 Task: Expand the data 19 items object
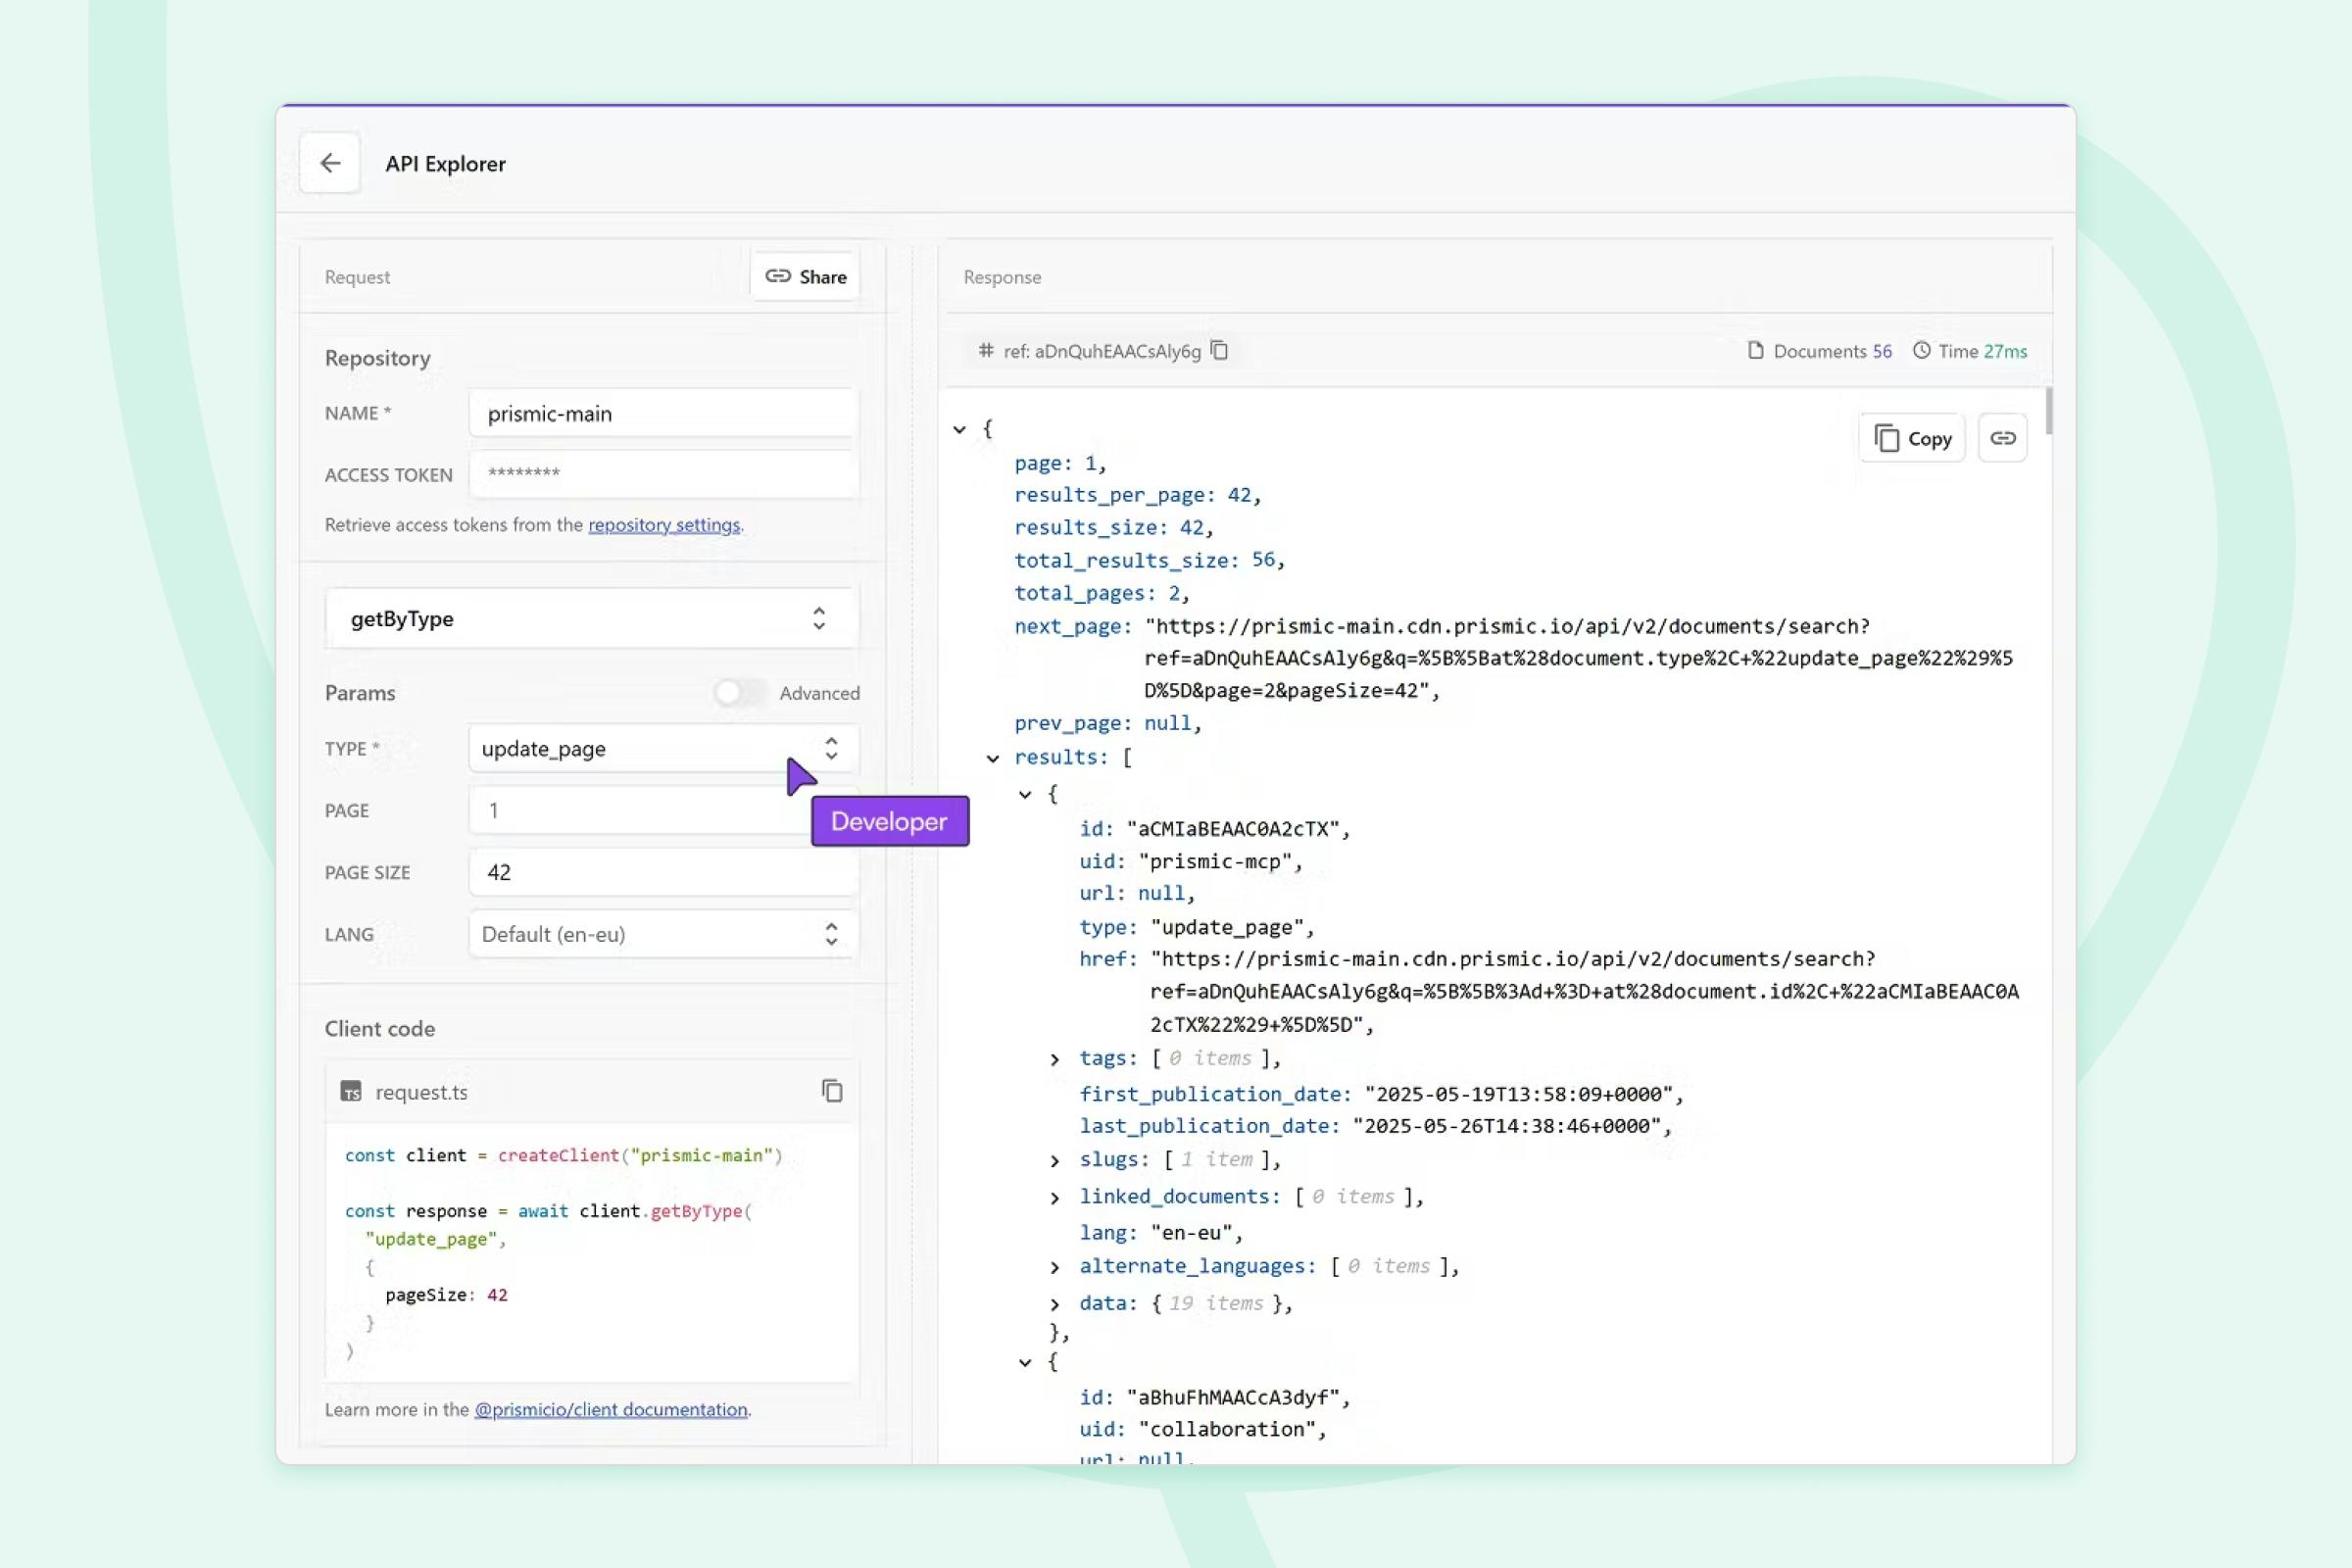(1054, 1304)
